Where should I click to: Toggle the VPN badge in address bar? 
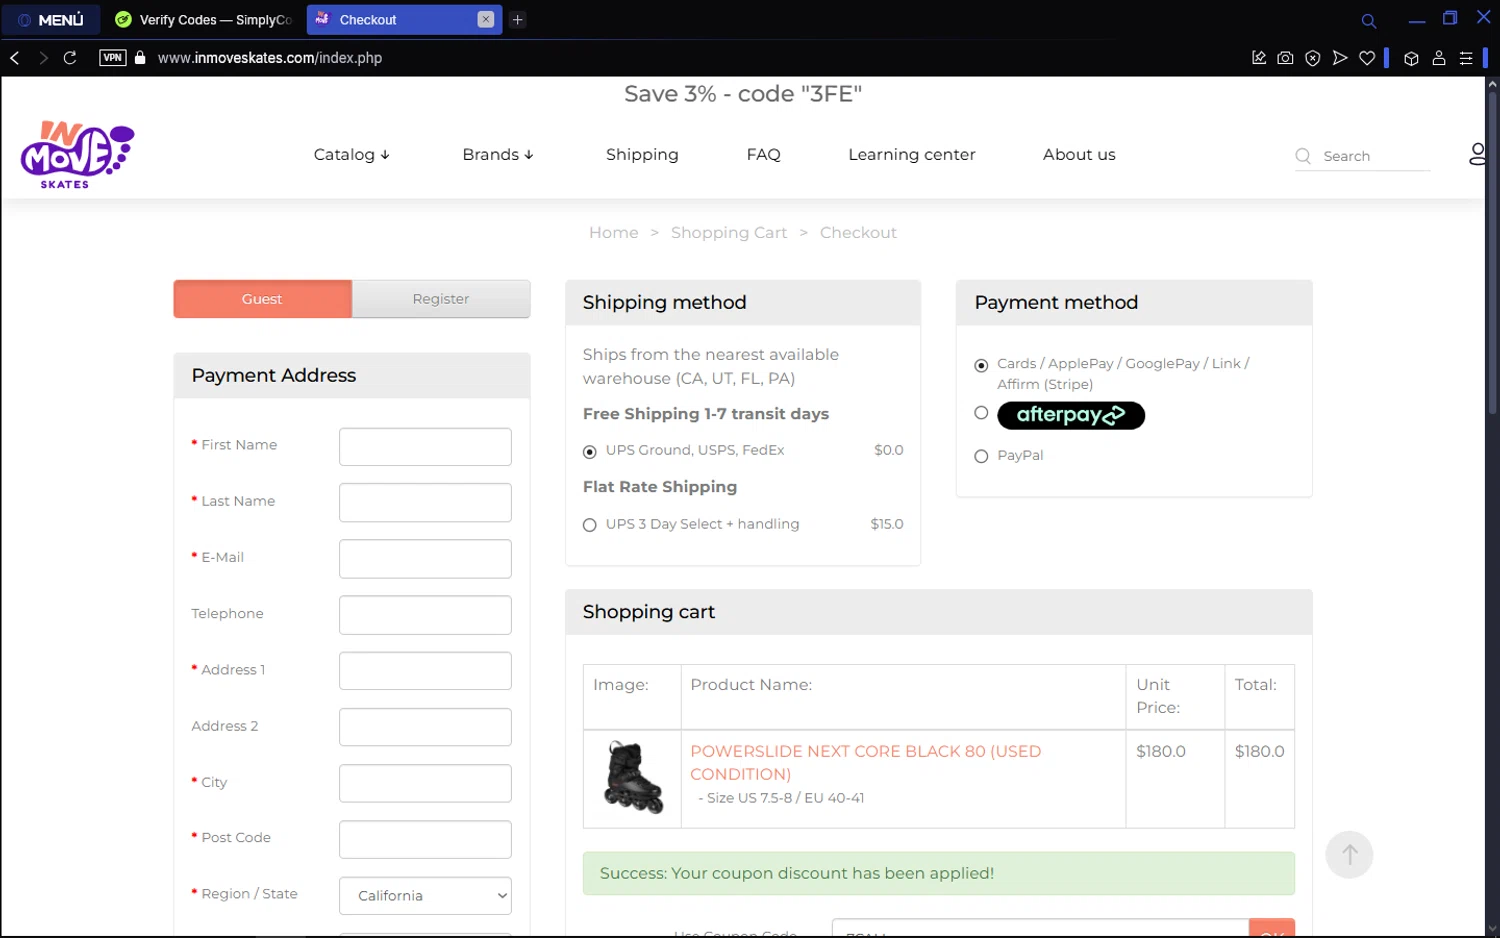point(113,58)
